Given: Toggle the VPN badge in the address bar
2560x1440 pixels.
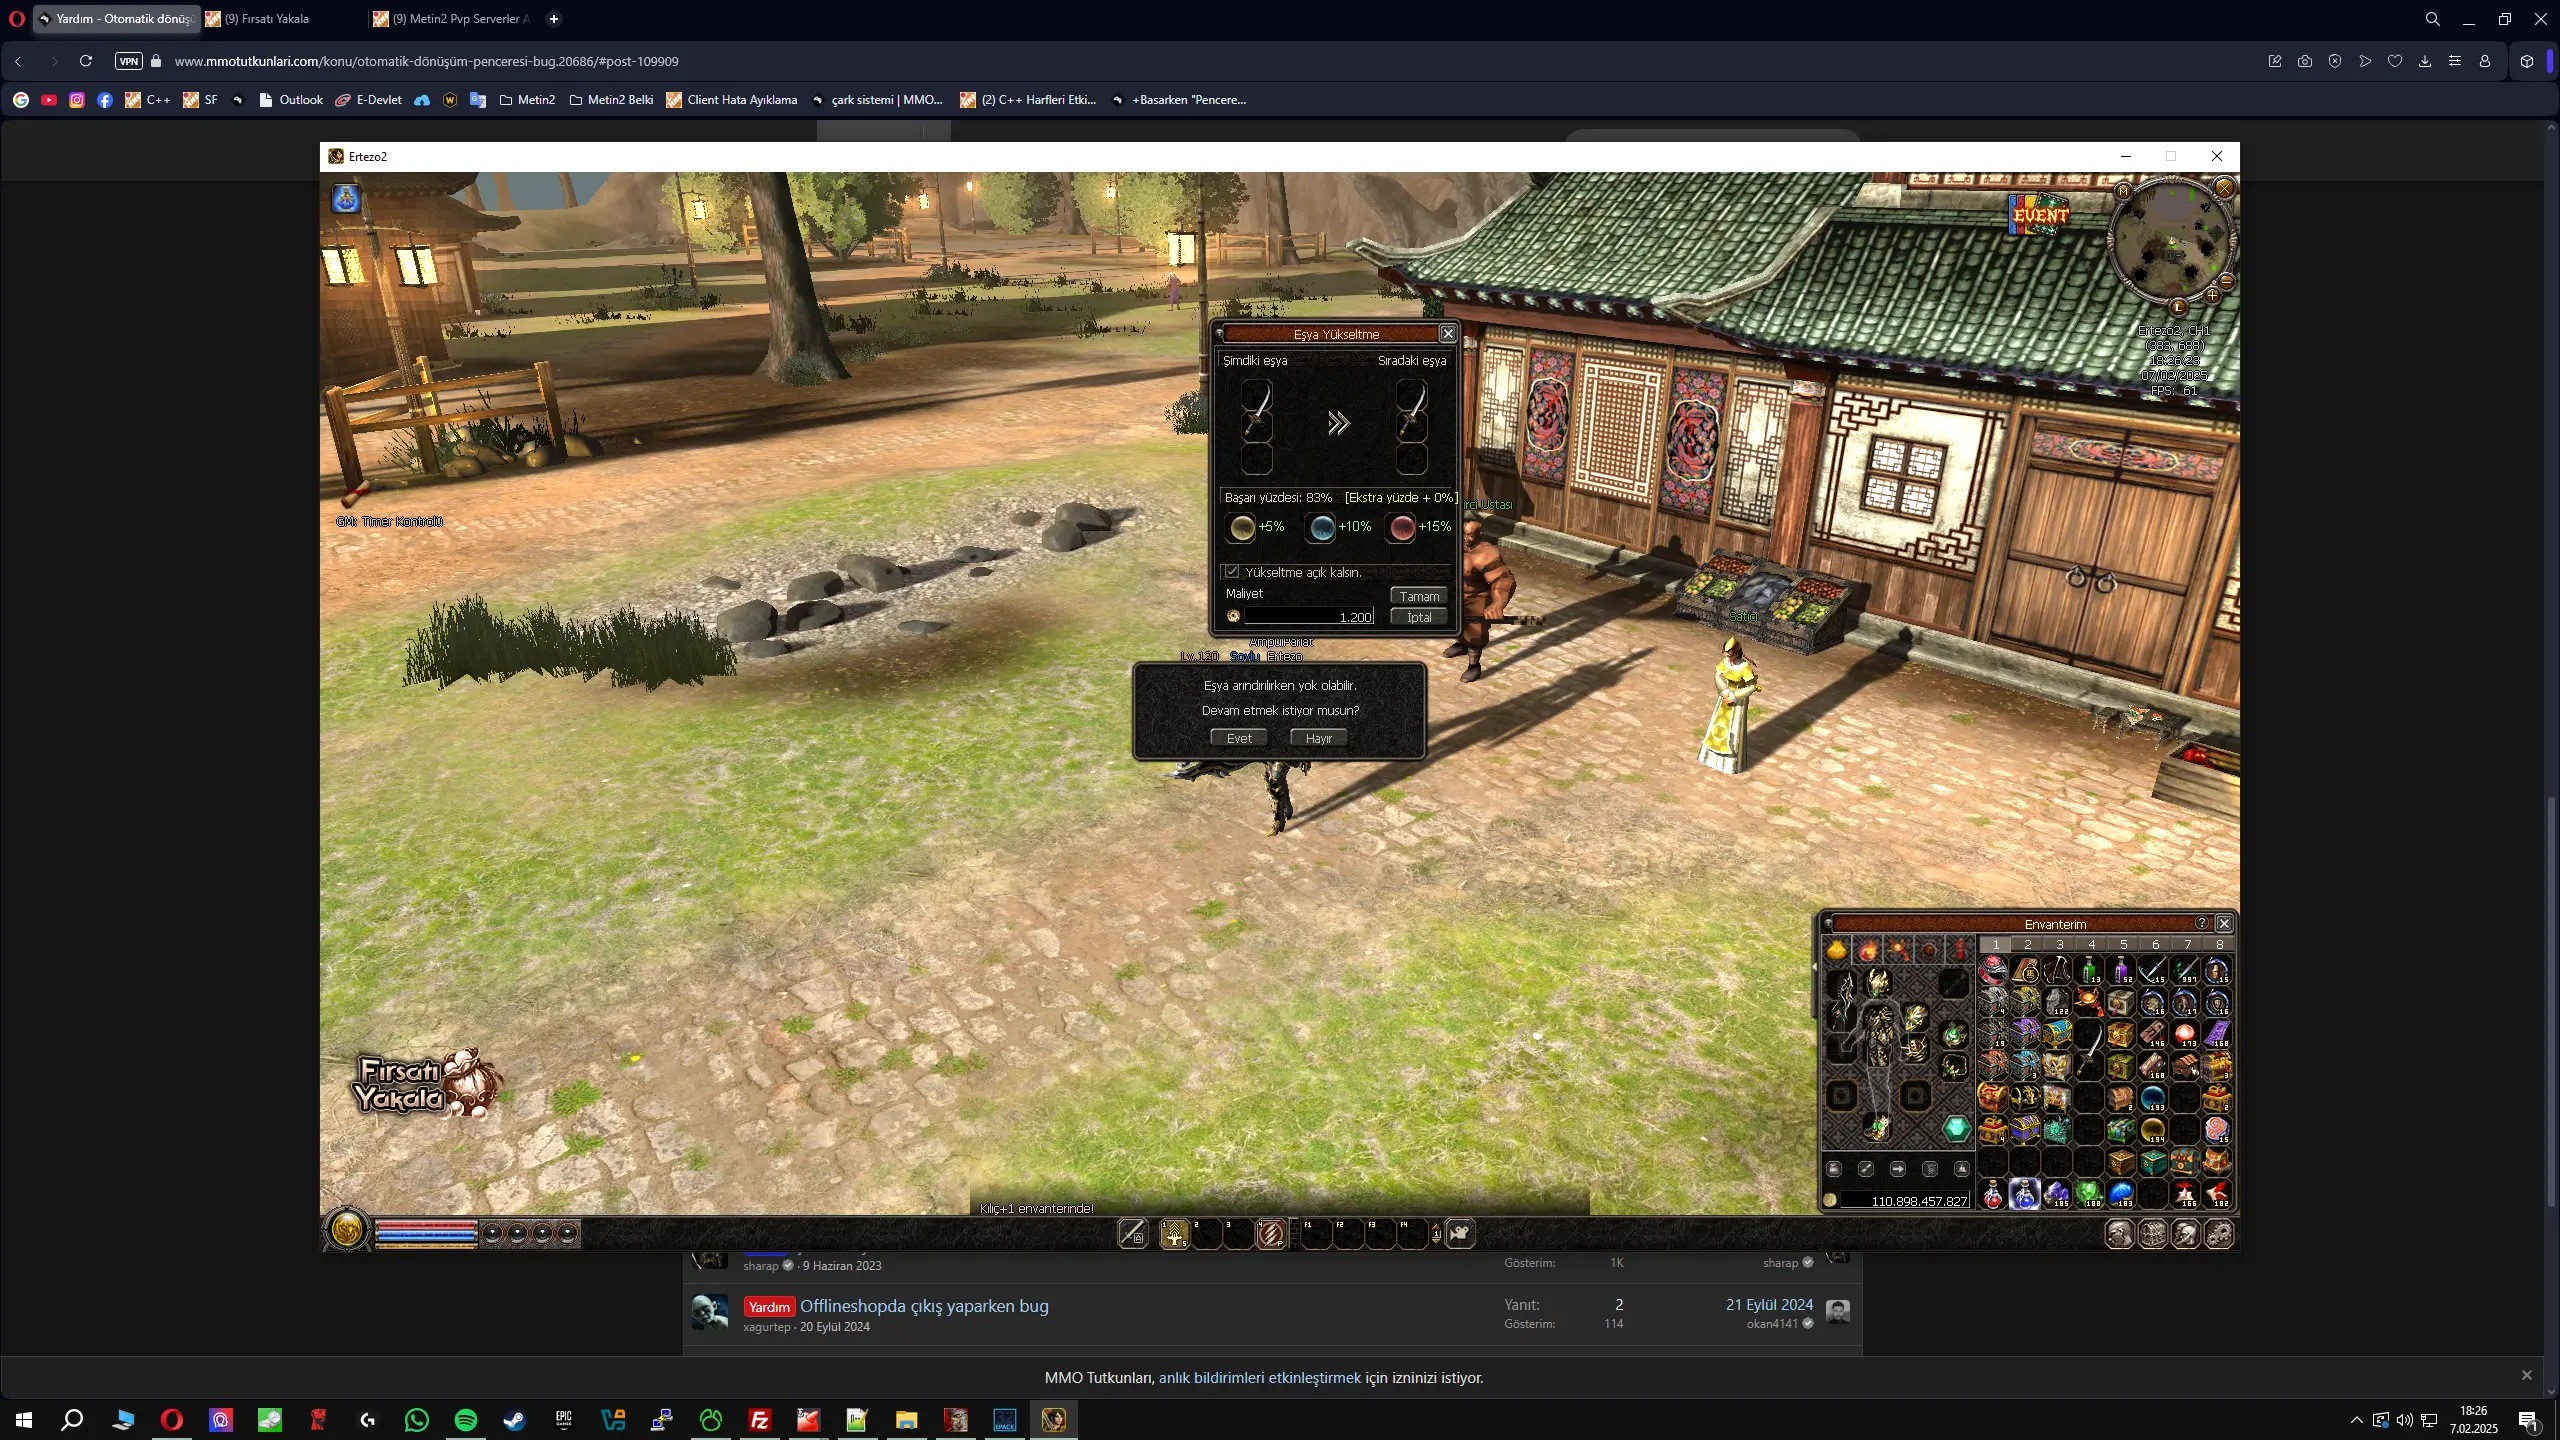Looking at the screenshot, I should pyautogui.click(x=128, y=61).
